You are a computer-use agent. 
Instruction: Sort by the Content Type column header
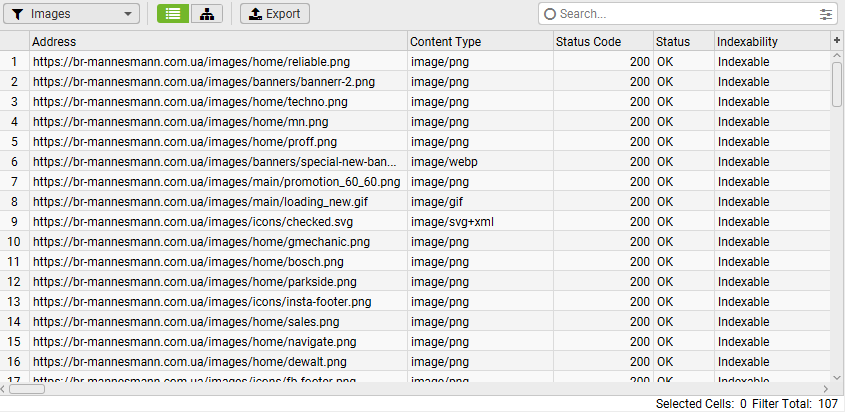[480, 41]
